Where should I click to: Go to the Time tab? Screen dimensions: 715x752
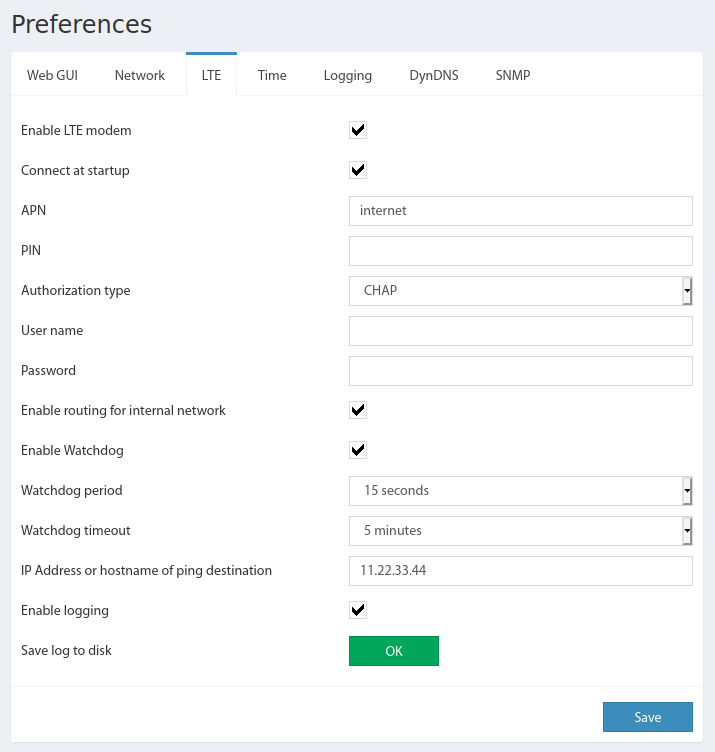coord(272,75)
